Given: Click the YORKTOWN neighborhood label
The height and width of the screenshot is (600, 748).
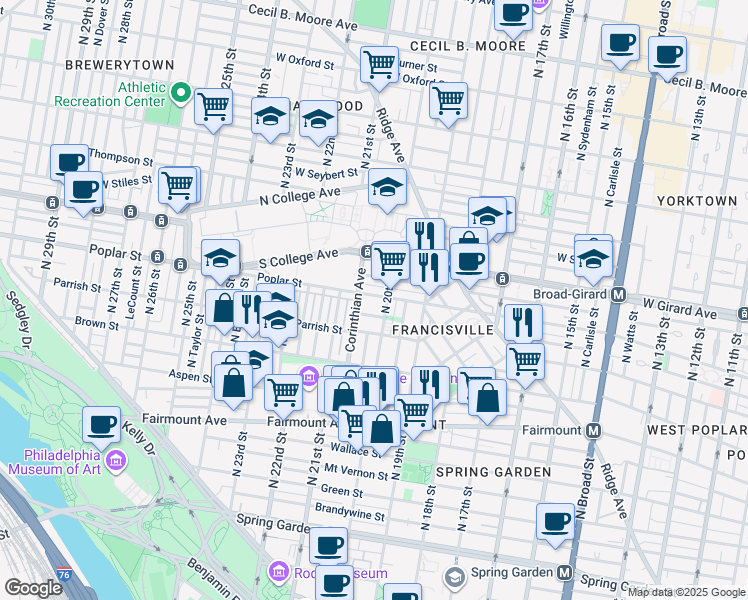Looking at the screenshot, I should (697, 201).
